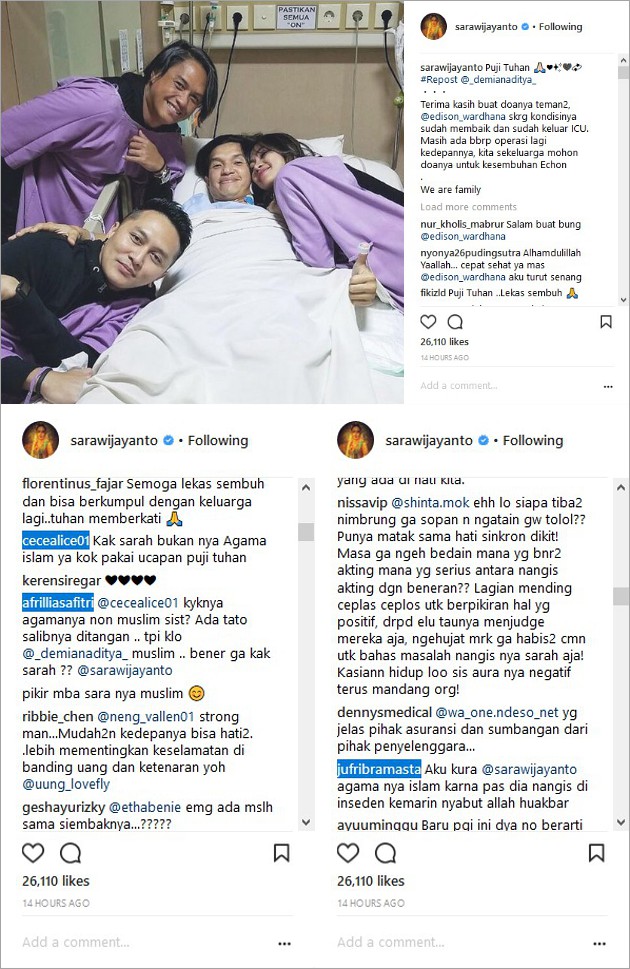Toggle Following button in bottom-left panel header
630x969 pixels.
click(x=218, y=441)
